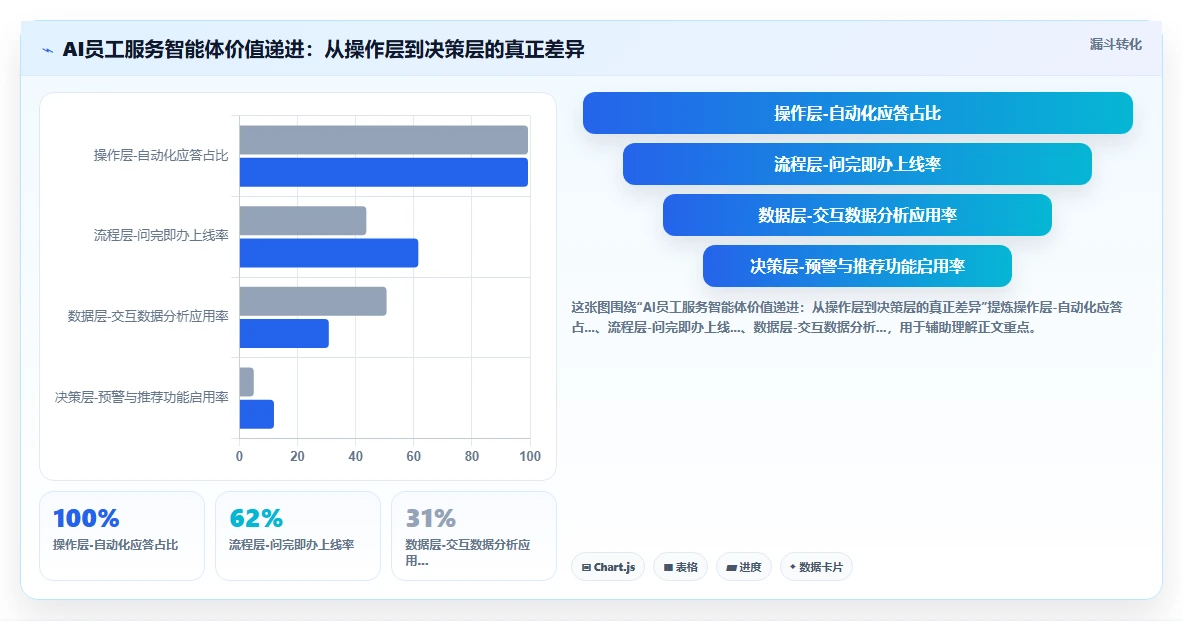The width and height of the screenshot is (1183, 621).
Task: Select the 操作层-自动化应答占比 funnel stage
Action: click(858, 113)
